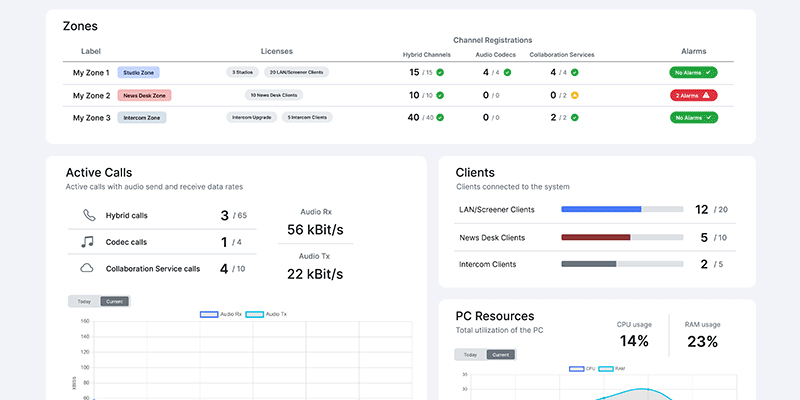Click the Studio Zone label tag
Screen dimensions: 800x400
138,73
